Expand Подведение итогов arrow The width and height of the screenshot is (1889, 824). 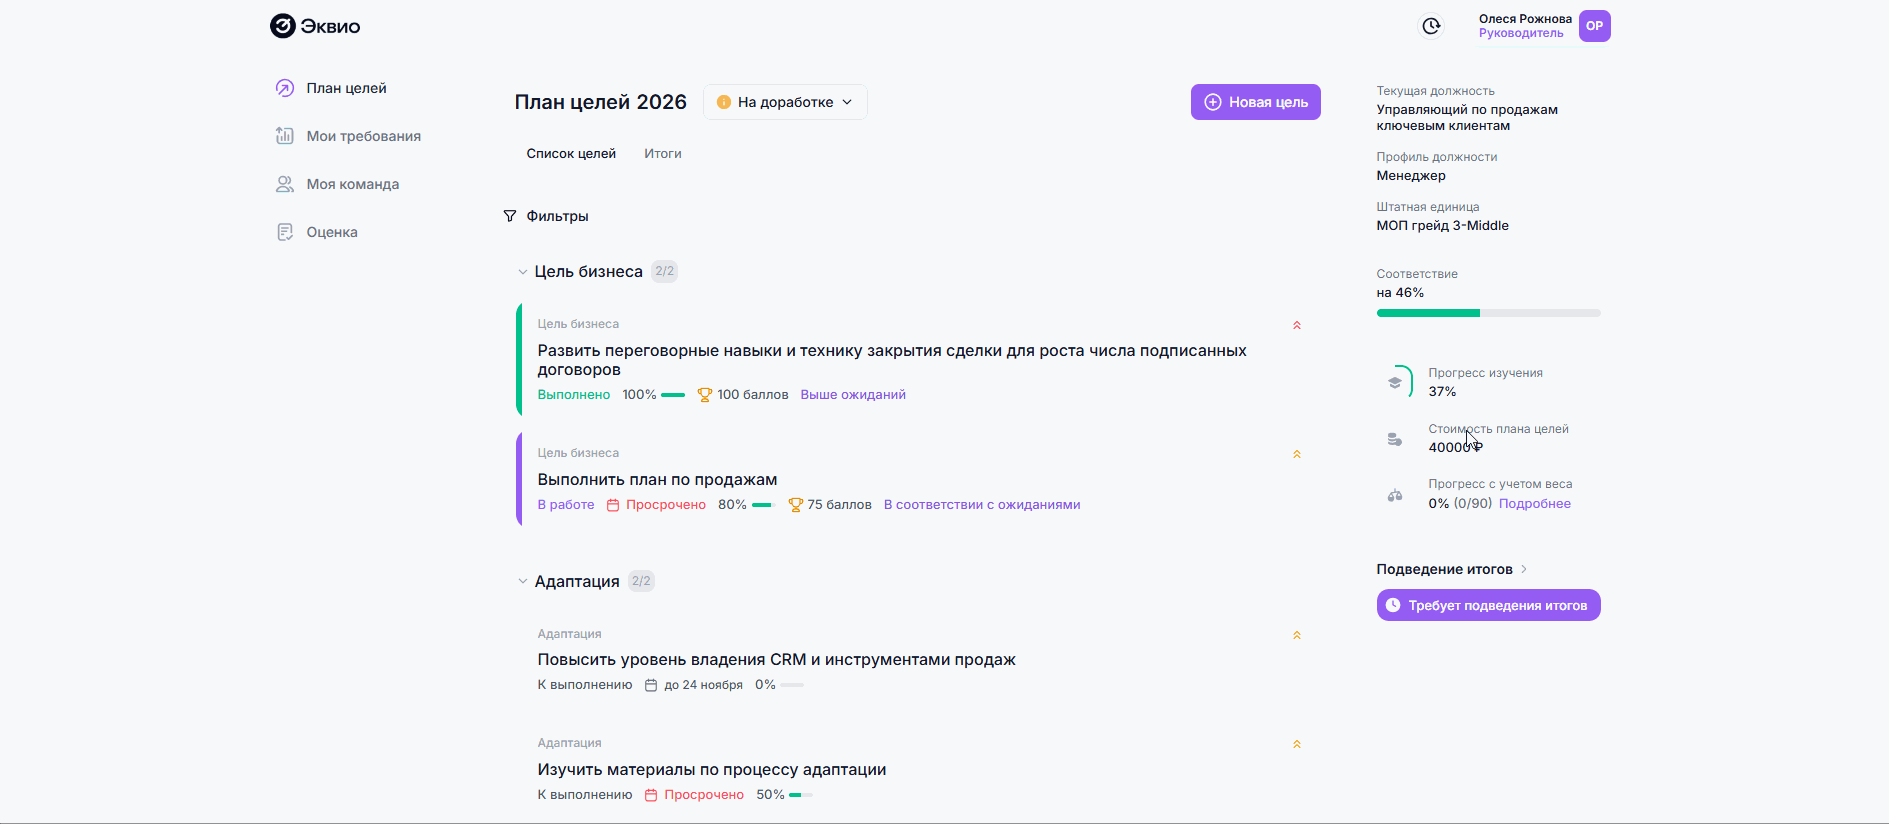[1524, 569]
